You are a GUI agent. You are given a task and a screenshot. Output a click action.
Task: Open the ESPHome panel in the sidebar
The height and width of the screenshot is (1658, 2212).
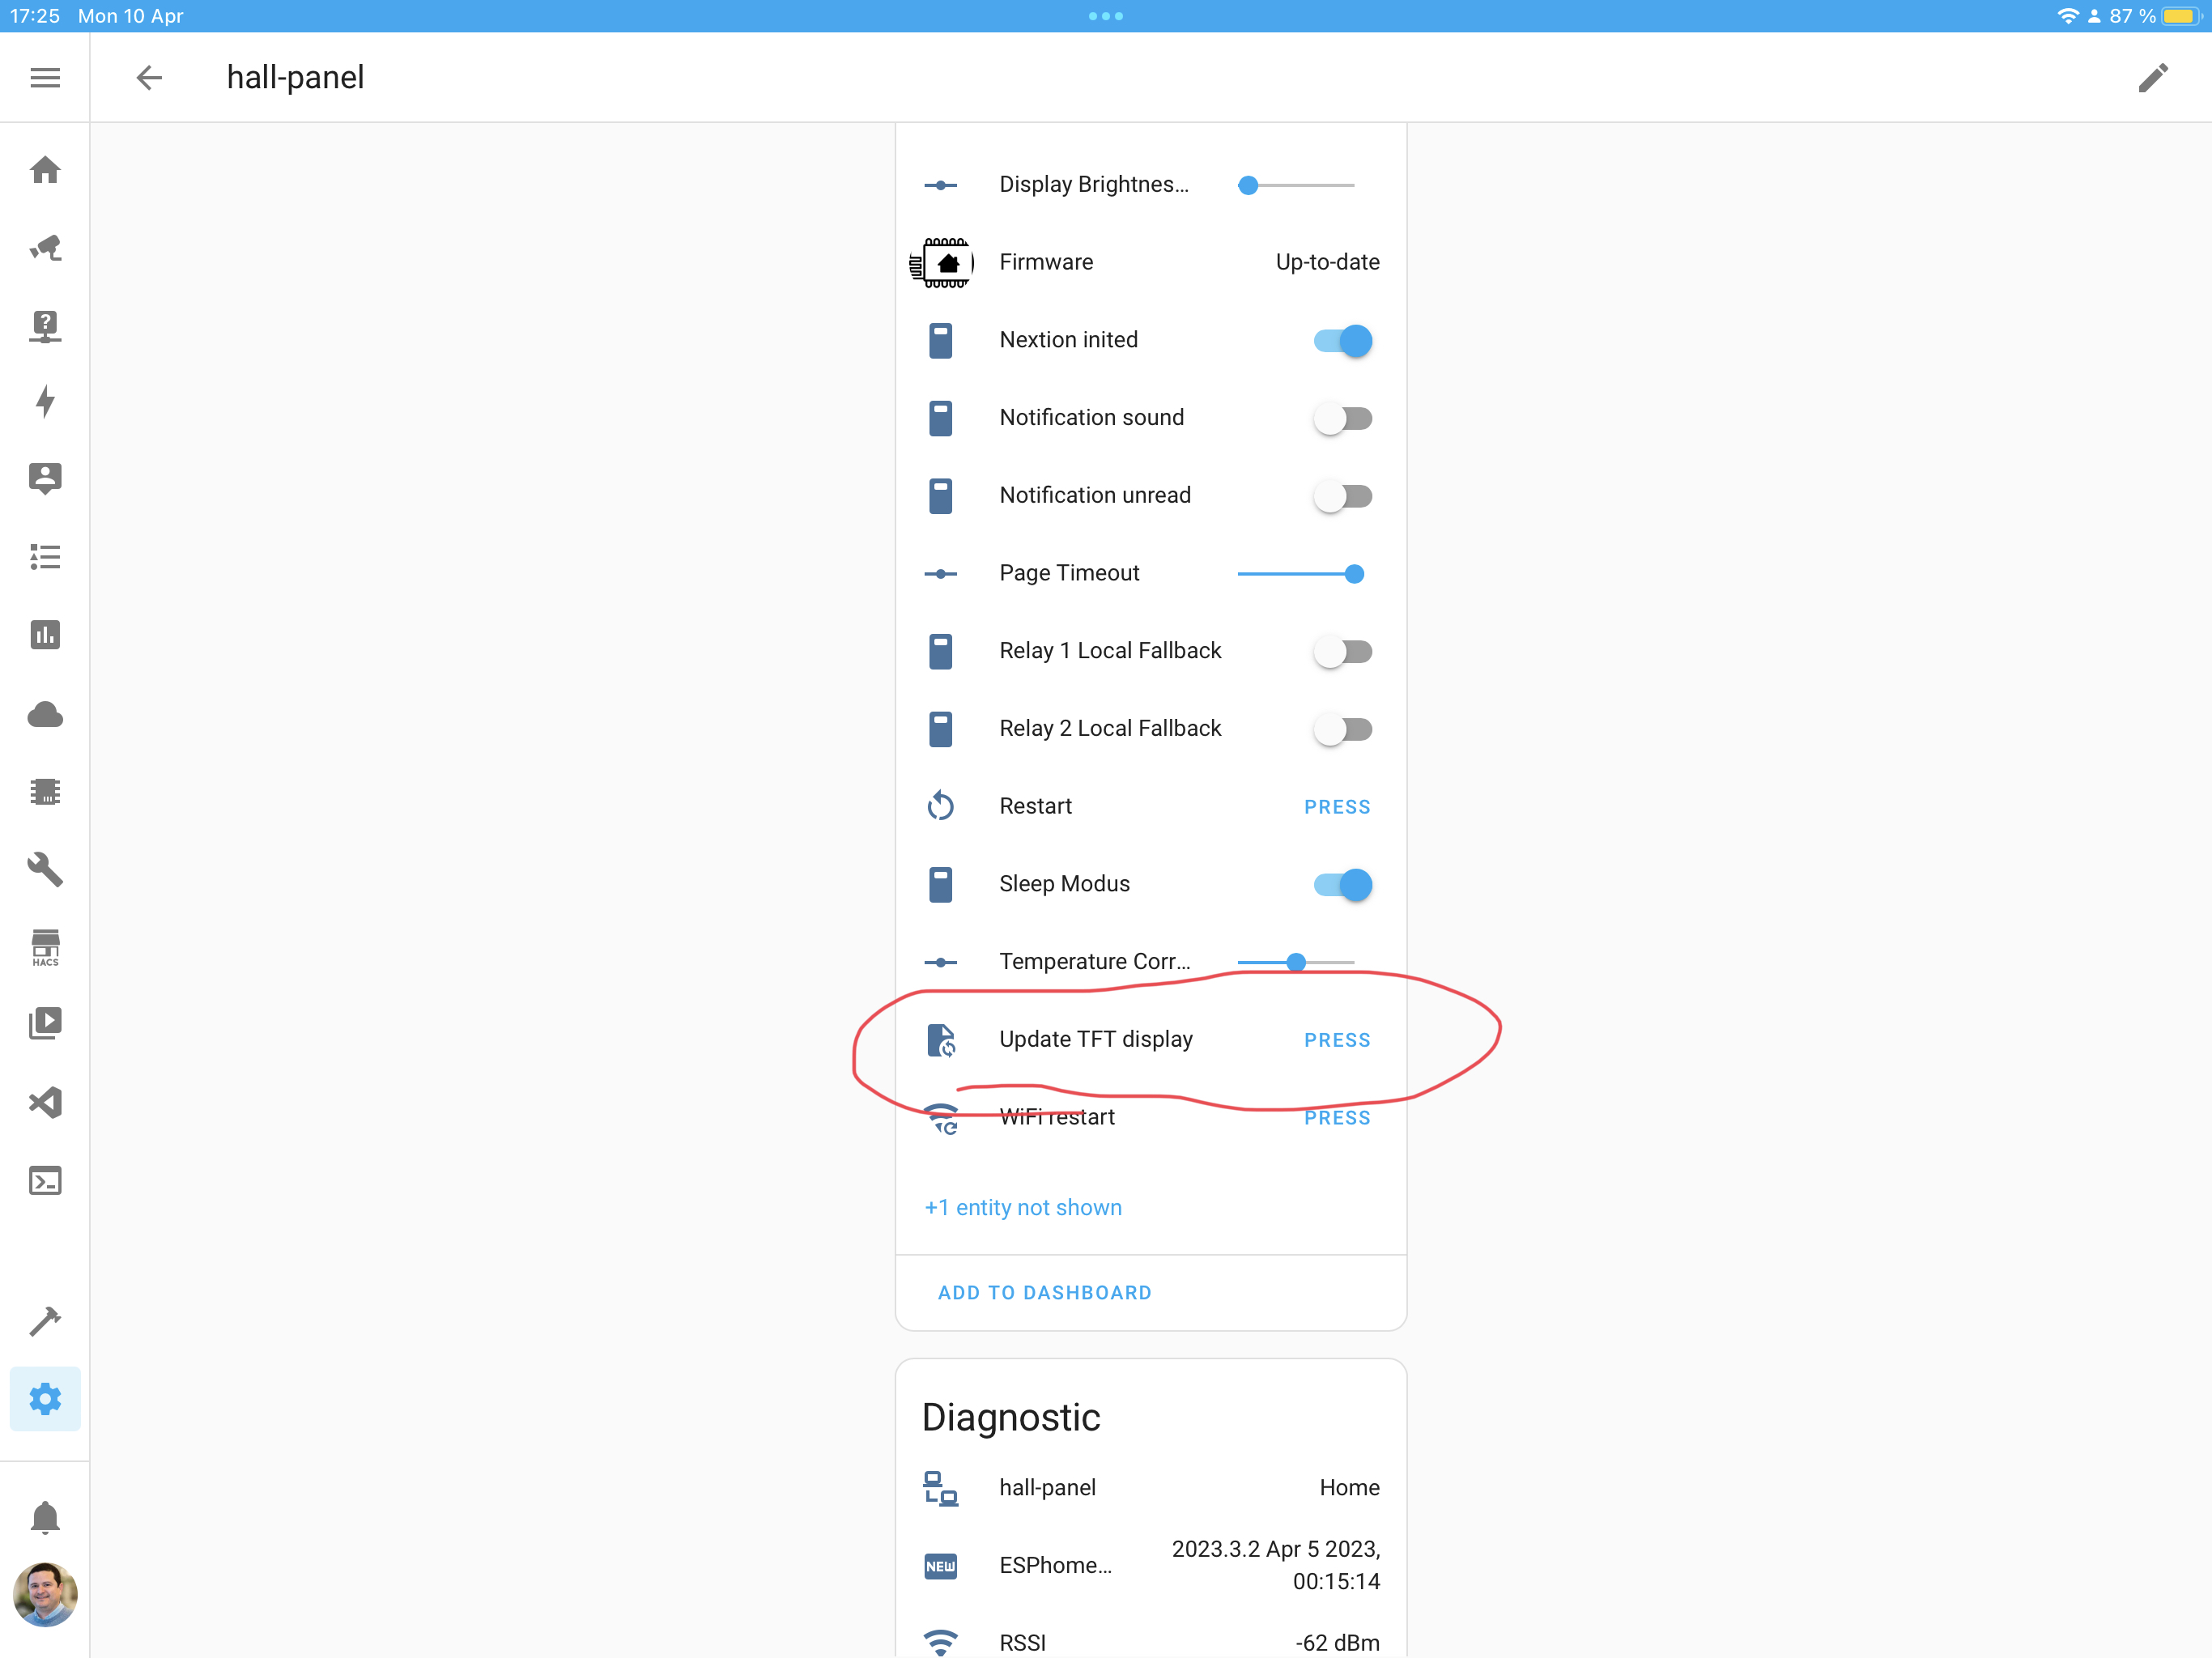point(46,791)
